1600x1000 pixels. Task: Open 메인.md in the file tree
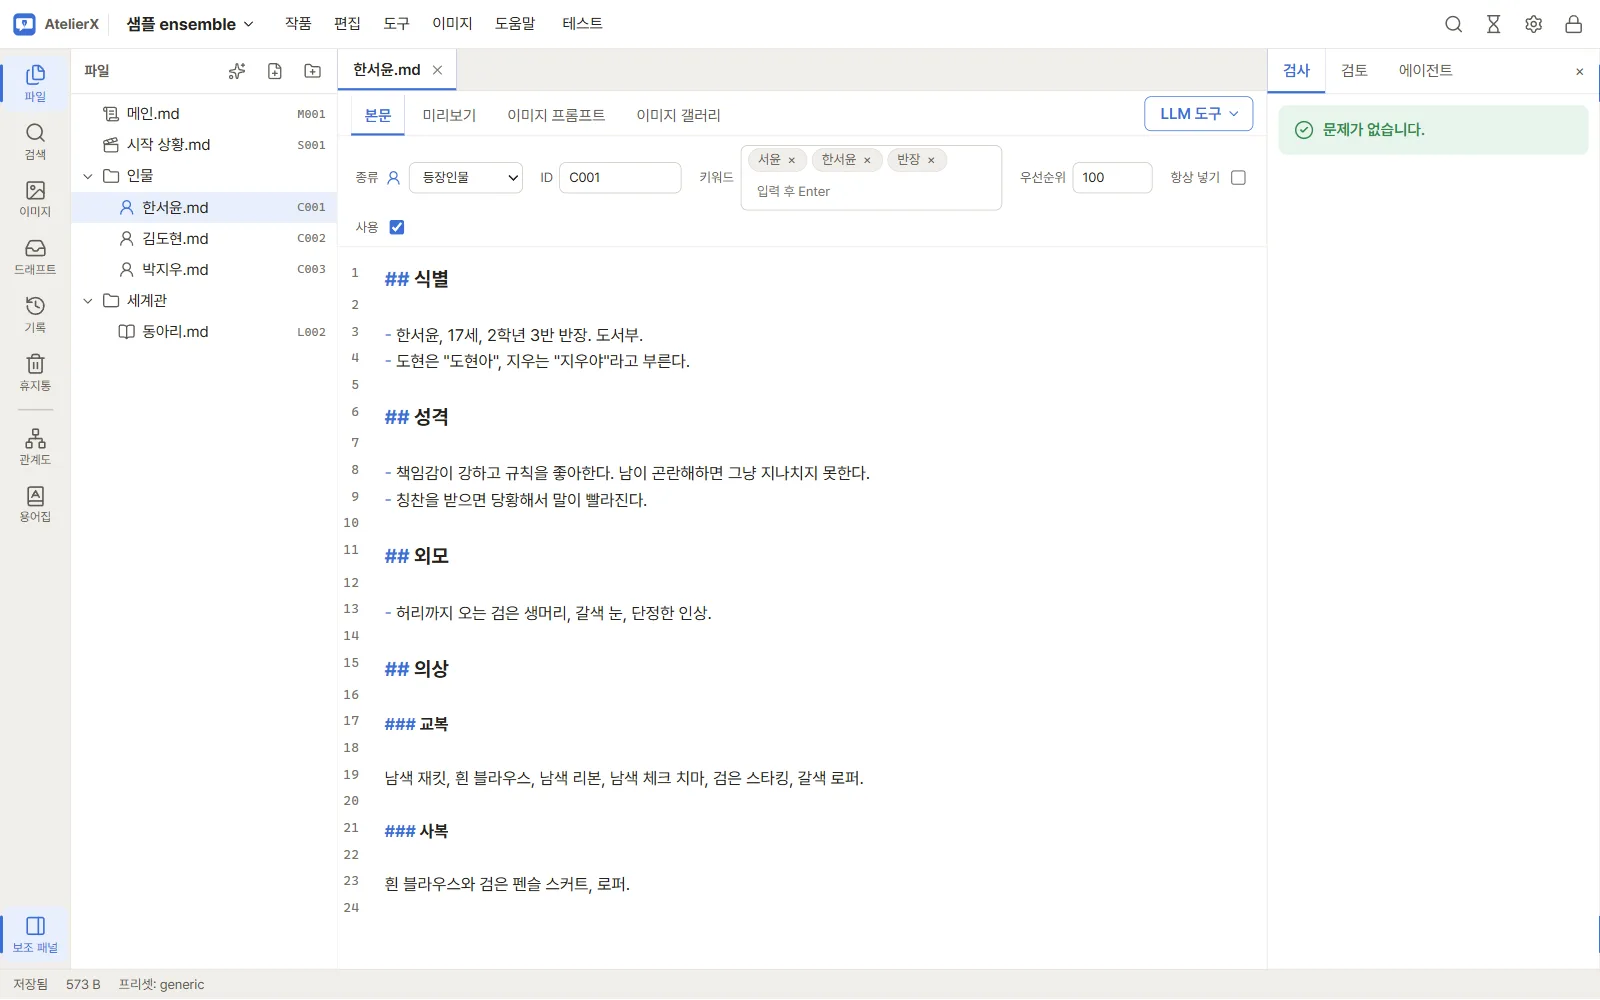point(205,114)
